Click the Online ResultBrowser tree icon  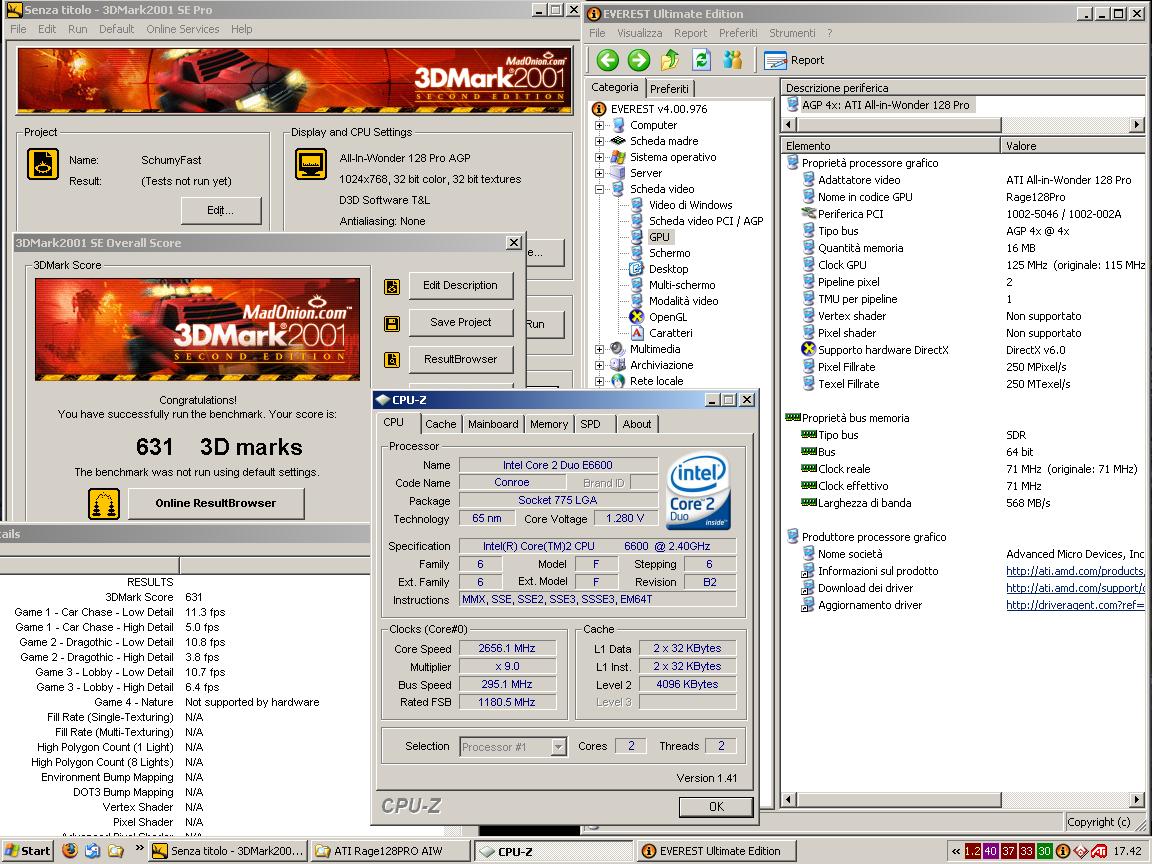tap(104, 504)
